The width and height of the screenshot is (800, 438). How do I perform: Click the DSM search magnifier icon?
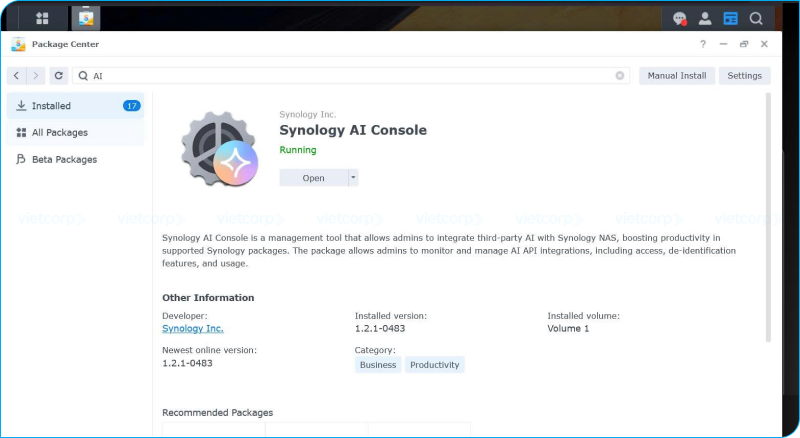756,19
